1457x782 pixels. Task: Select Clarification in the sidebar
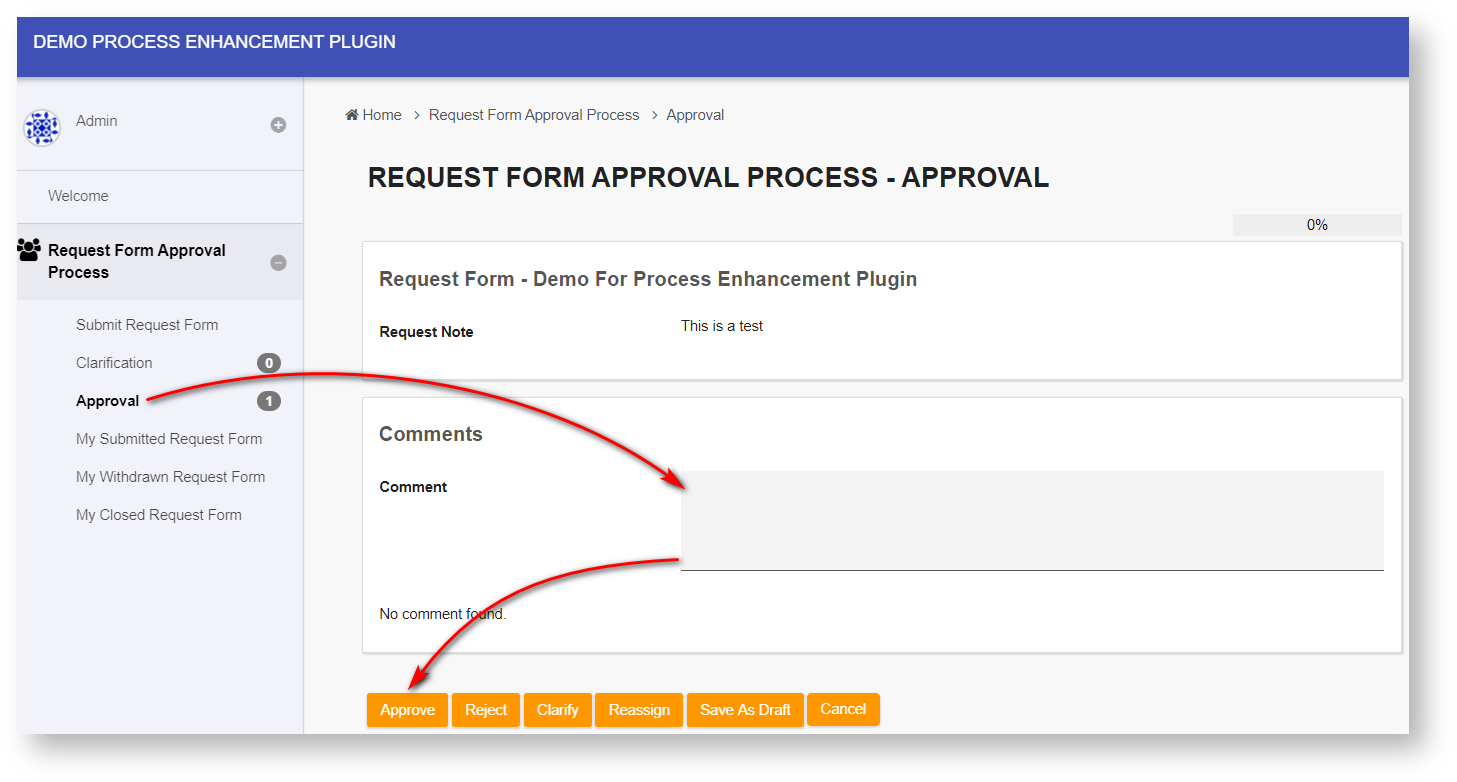[114, 363]
